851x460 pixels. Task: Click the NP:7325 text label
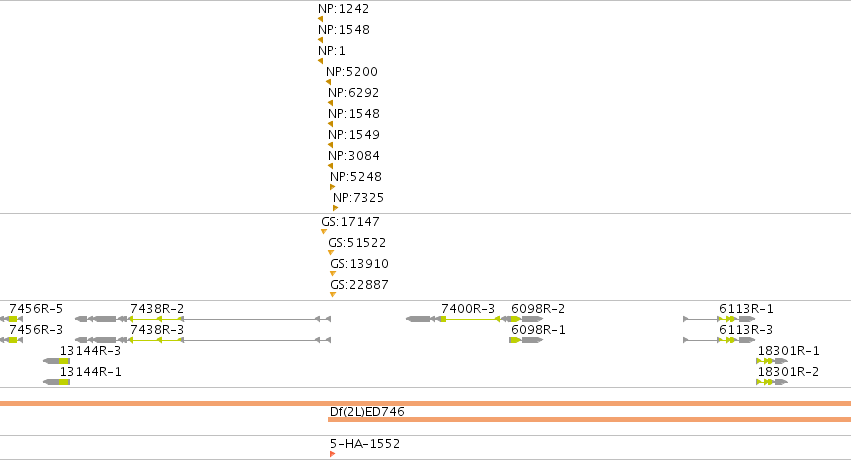(x=358, y=197)
